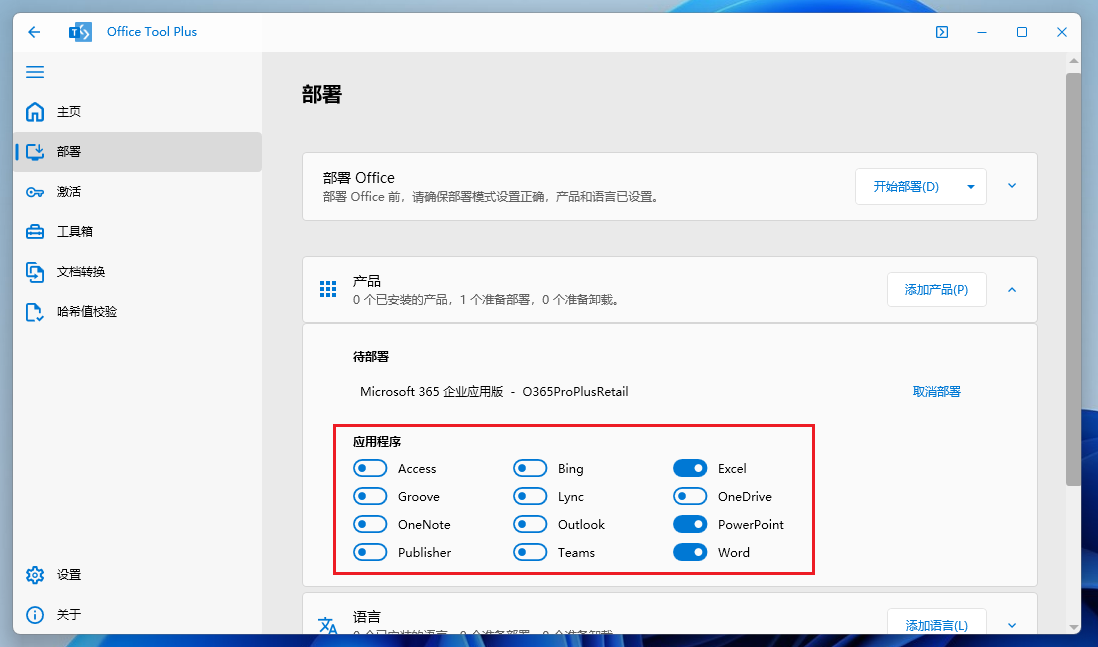Image resolution: width=1098 pixels, height=647 pixels.
Task: Expand the 部署 Office card chevron
Action: [x=1012, y=186]
